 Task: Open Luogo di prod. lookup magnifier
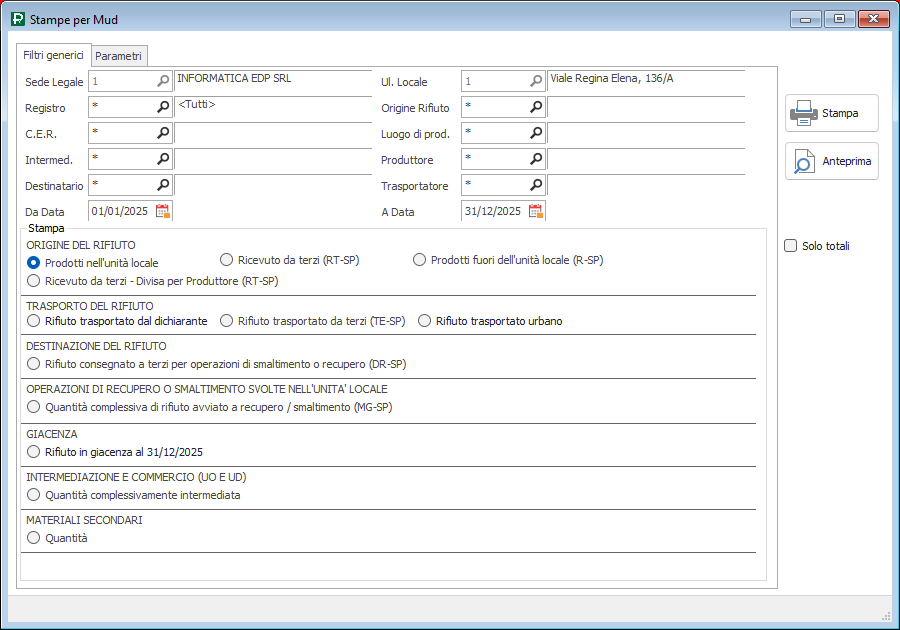(536, 133)
